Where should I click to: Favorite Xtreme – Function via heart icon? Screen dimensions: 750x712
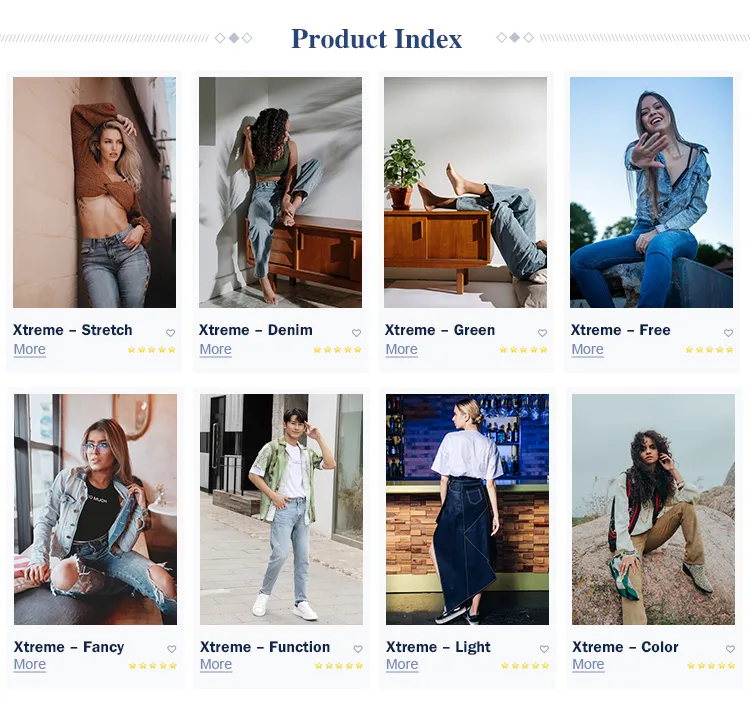[357, 649]
